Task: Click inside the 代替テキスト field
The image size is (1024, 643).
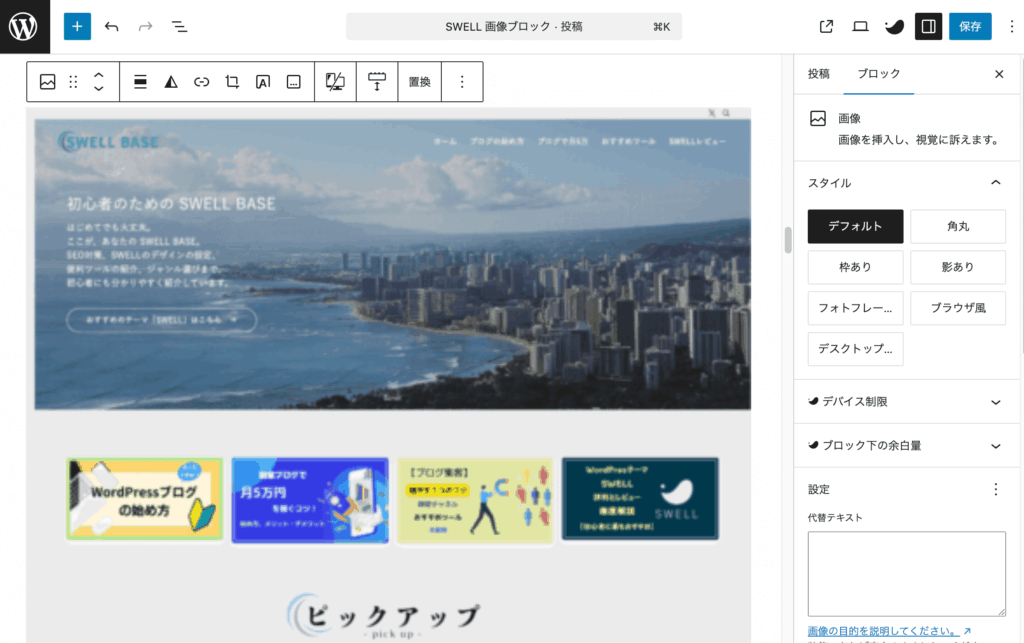Action: tap(905, 575)
